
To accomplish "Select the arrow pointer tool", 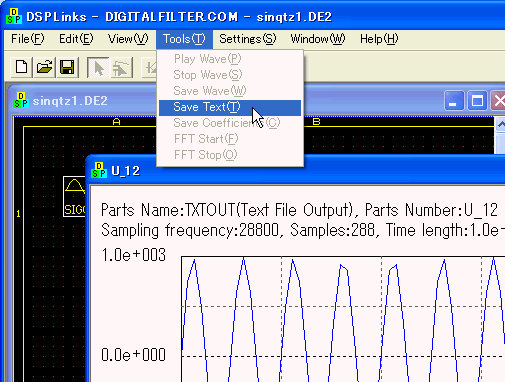I will click(98, 68).
